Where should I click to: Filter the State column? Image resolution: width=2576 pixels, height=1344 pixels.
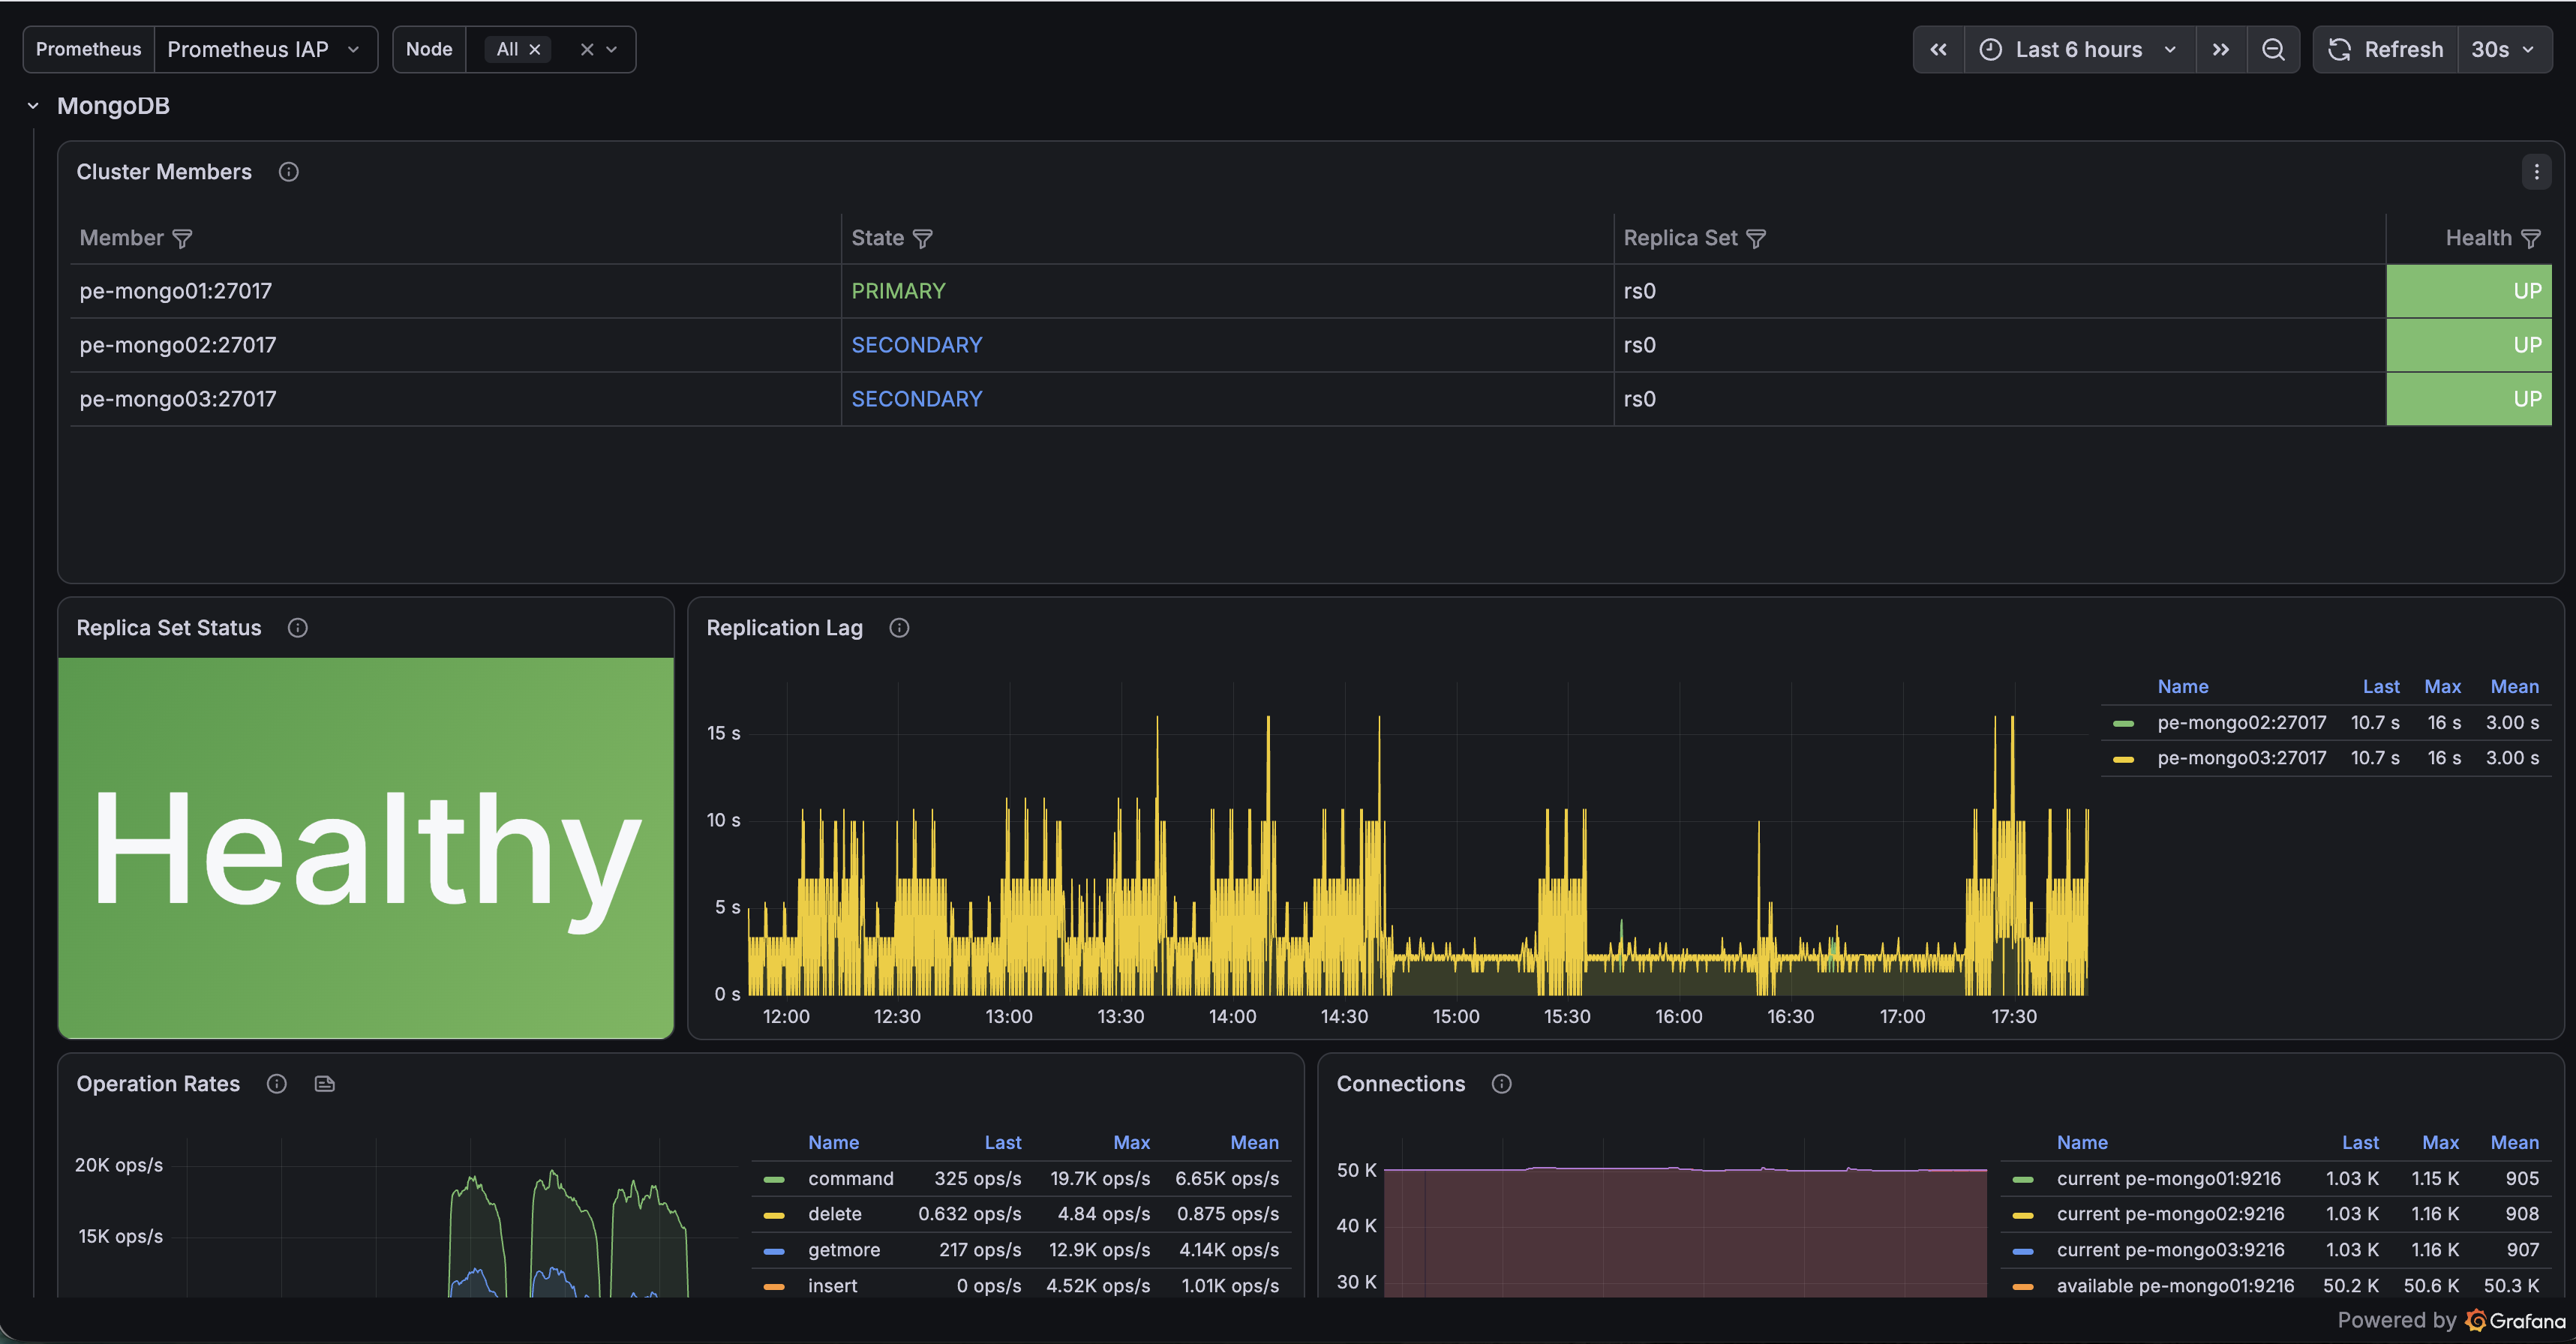click(x=923, y=239)
